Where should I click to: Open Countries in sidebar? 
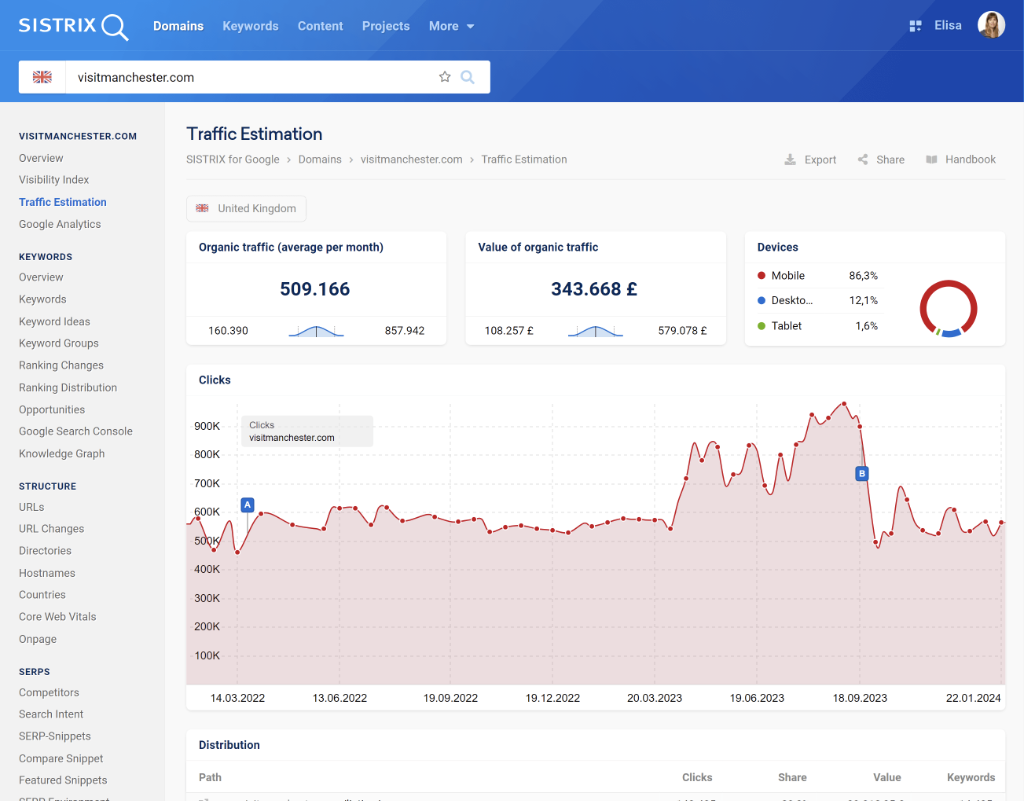[x=42, y=594]
